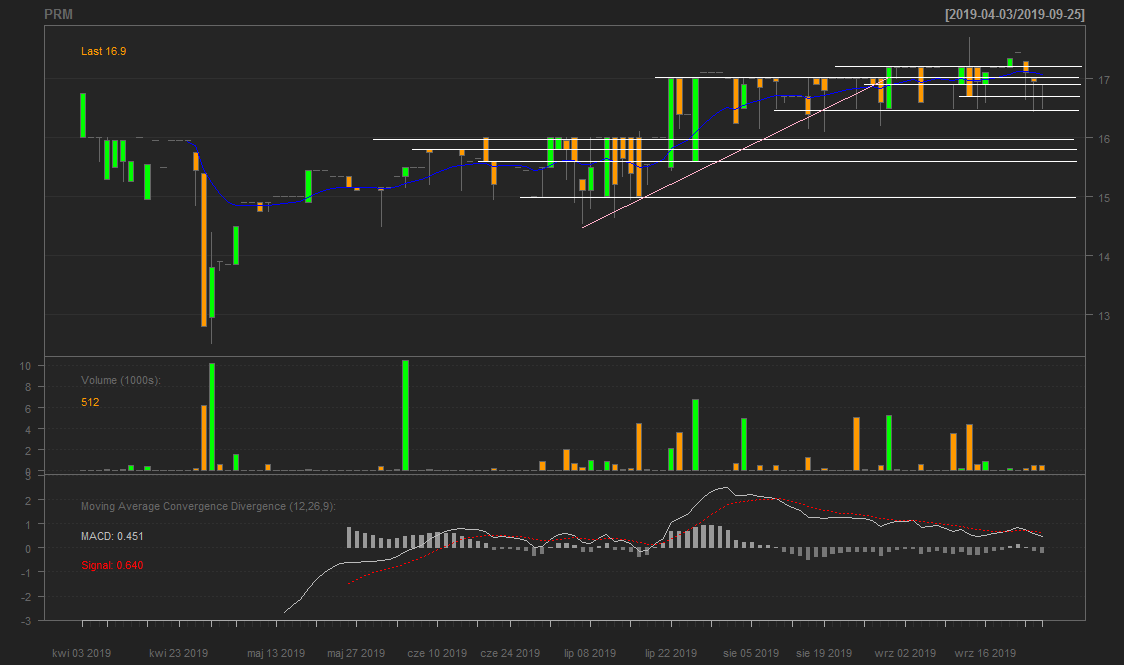1124x665 pixels.
Task: Click the volume axis label 4
Action: click(x=28, y=430)
